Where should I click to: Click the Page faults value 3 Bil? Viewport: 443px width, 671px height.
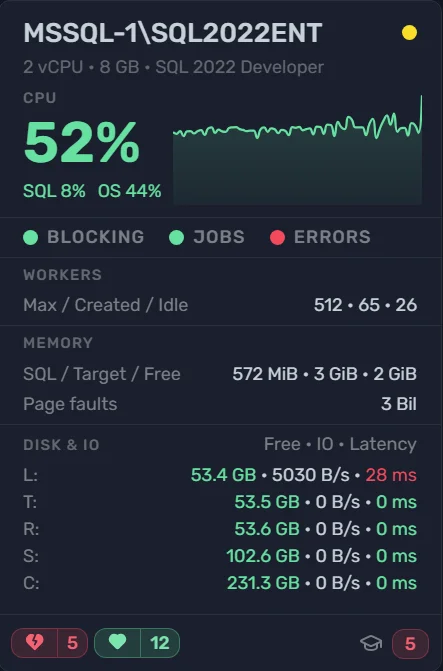[398, 404]
